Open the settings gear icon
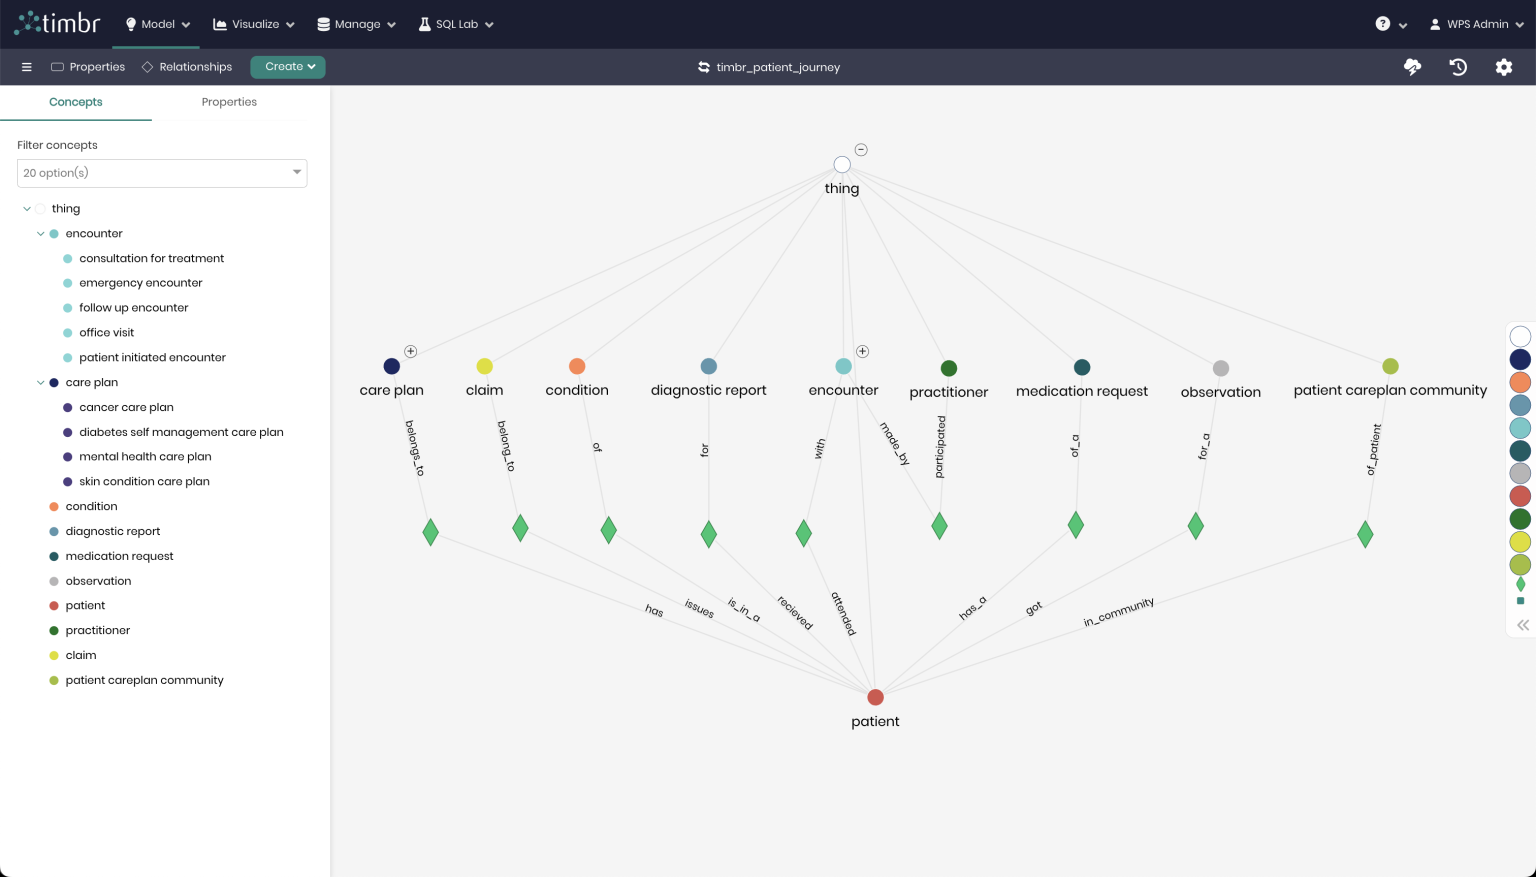The width and height of the screenshot is (1536, 877). [x=1504, y=67]
